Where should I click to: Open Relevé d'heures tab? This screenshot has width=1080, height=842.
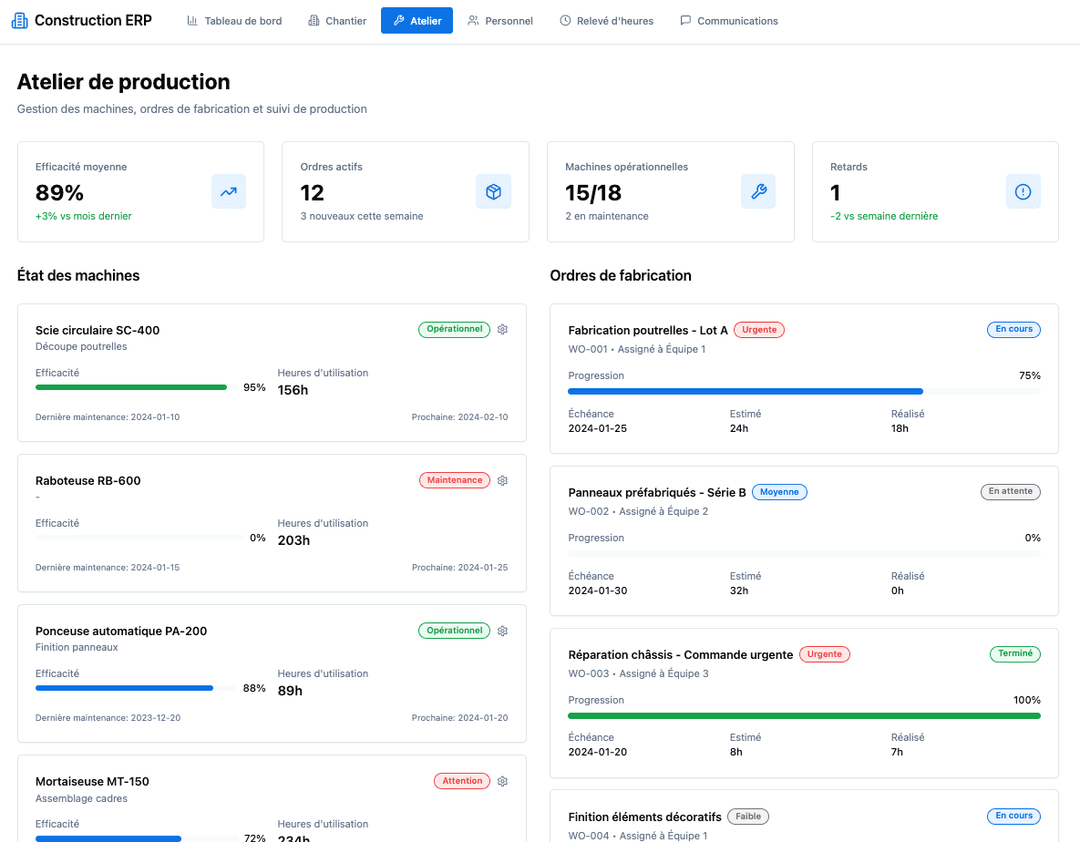(x=606, y=21)
